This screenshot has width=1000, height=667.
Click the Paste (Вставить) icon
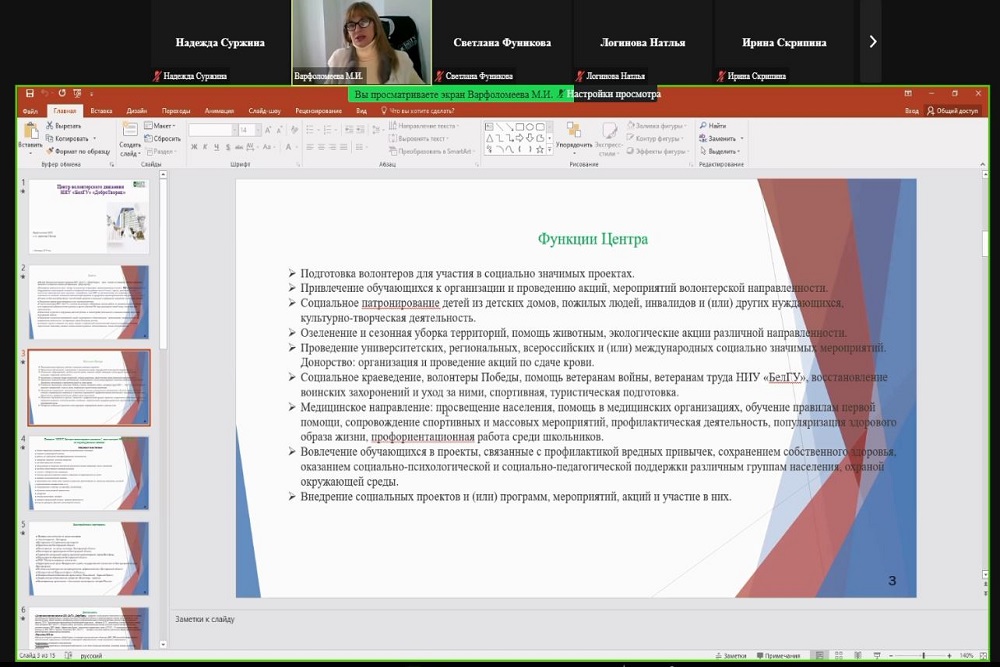click(30, 132)
